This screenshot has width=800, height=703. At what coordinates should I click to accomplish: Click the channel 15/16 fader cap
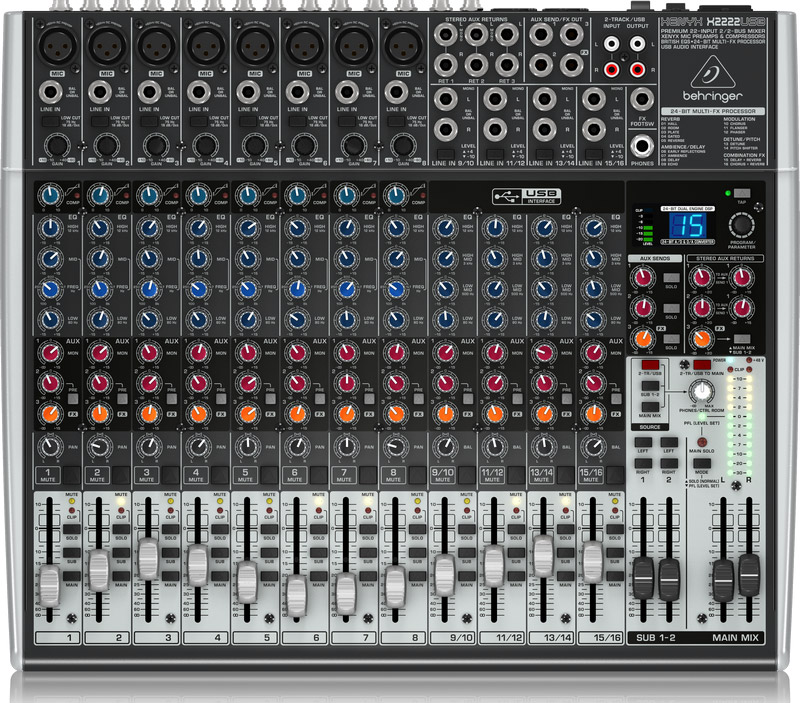click(x=593, y=562)
